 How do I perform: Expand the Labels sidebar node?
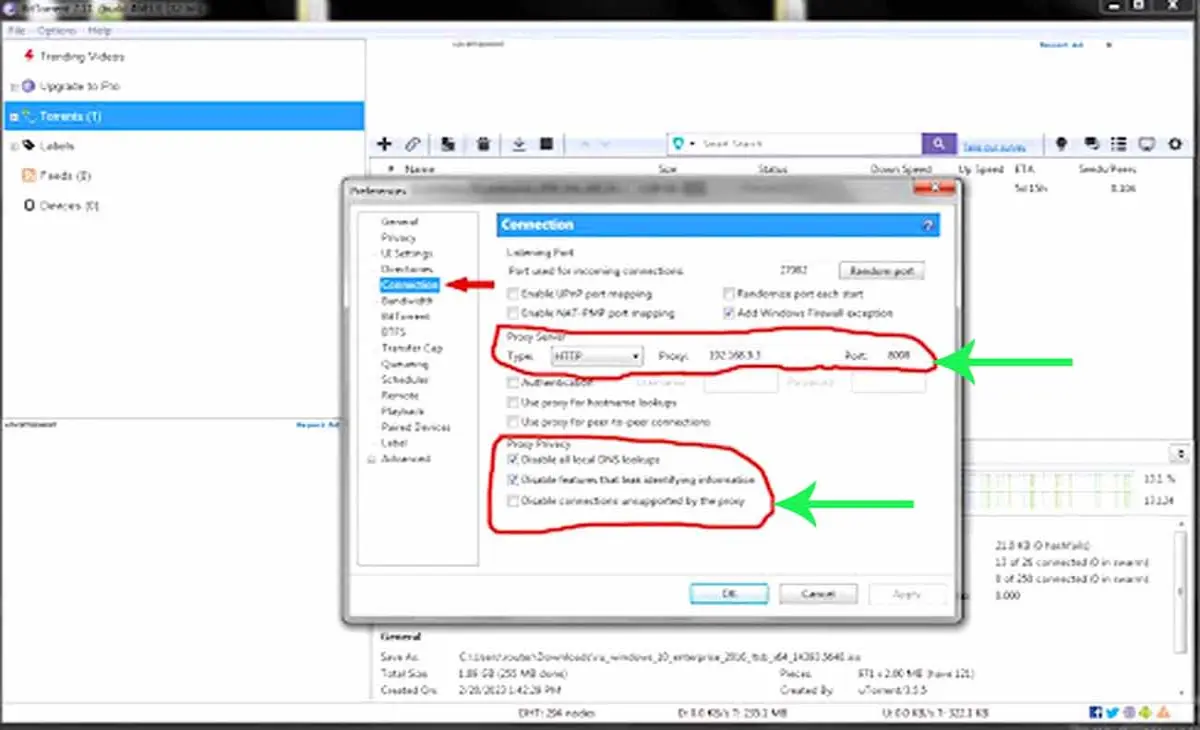tap(13, 146)
